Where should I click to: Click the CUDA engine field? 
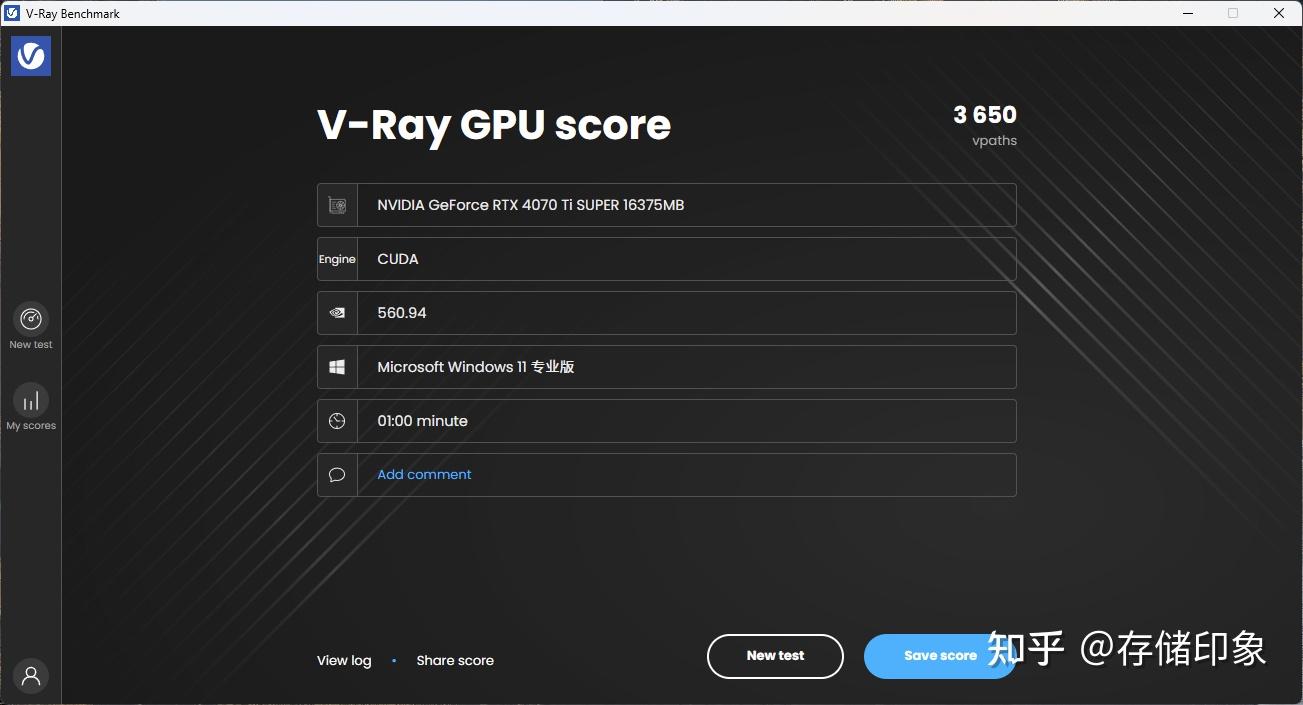point(690,258)
